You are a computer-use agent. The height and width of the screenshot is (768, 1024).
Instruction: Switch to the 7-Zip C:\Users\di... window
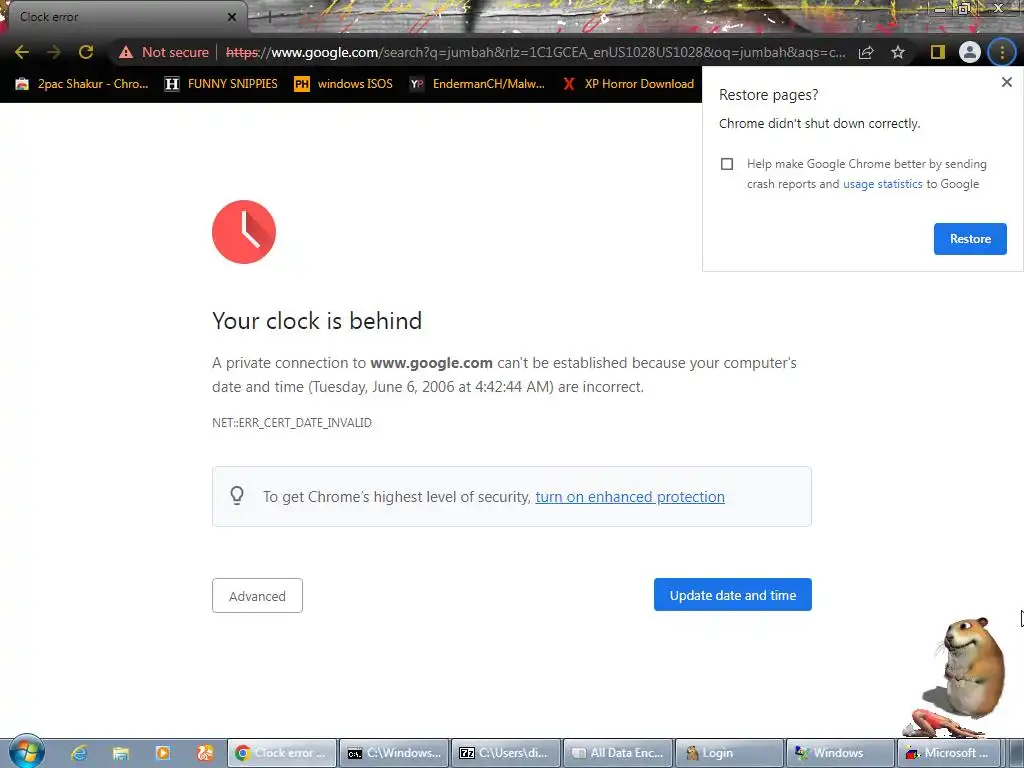point(506,753)
